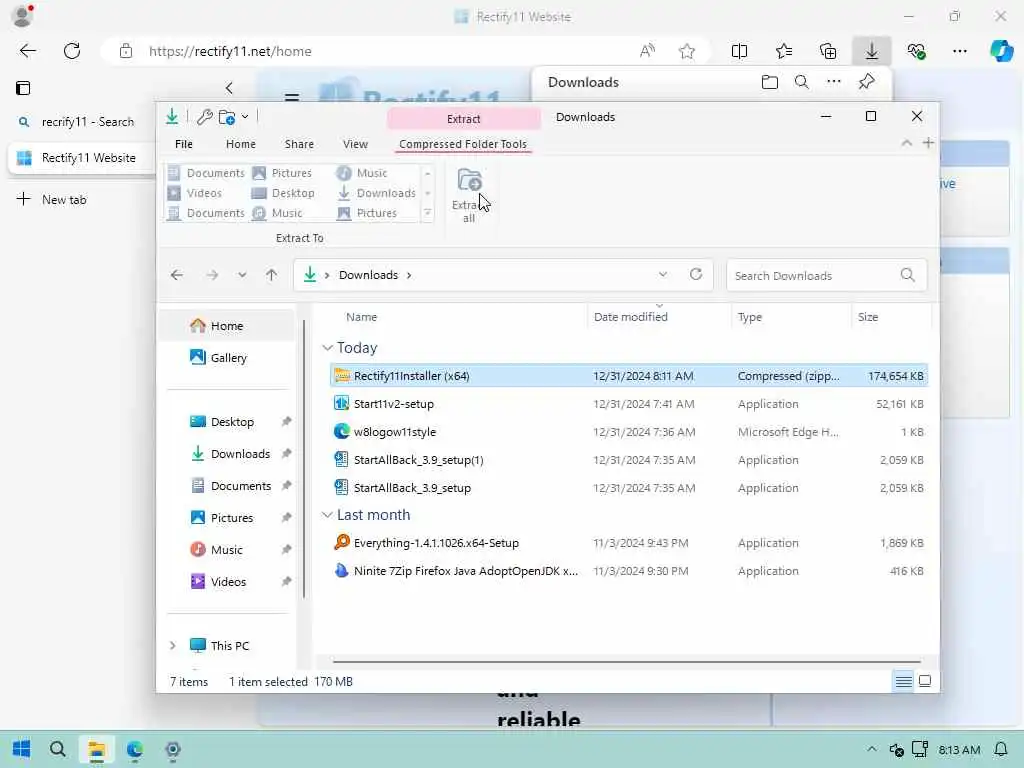Switch to the Home ribbon tab
The height and width of the screenshot is (768, 1024).
click(x=240, y=144)
